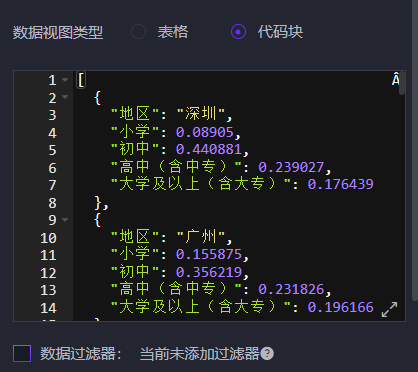Click the 当前未添加过滤器 text
Viewport: 418px width, 372px height.
click(199, 354)
